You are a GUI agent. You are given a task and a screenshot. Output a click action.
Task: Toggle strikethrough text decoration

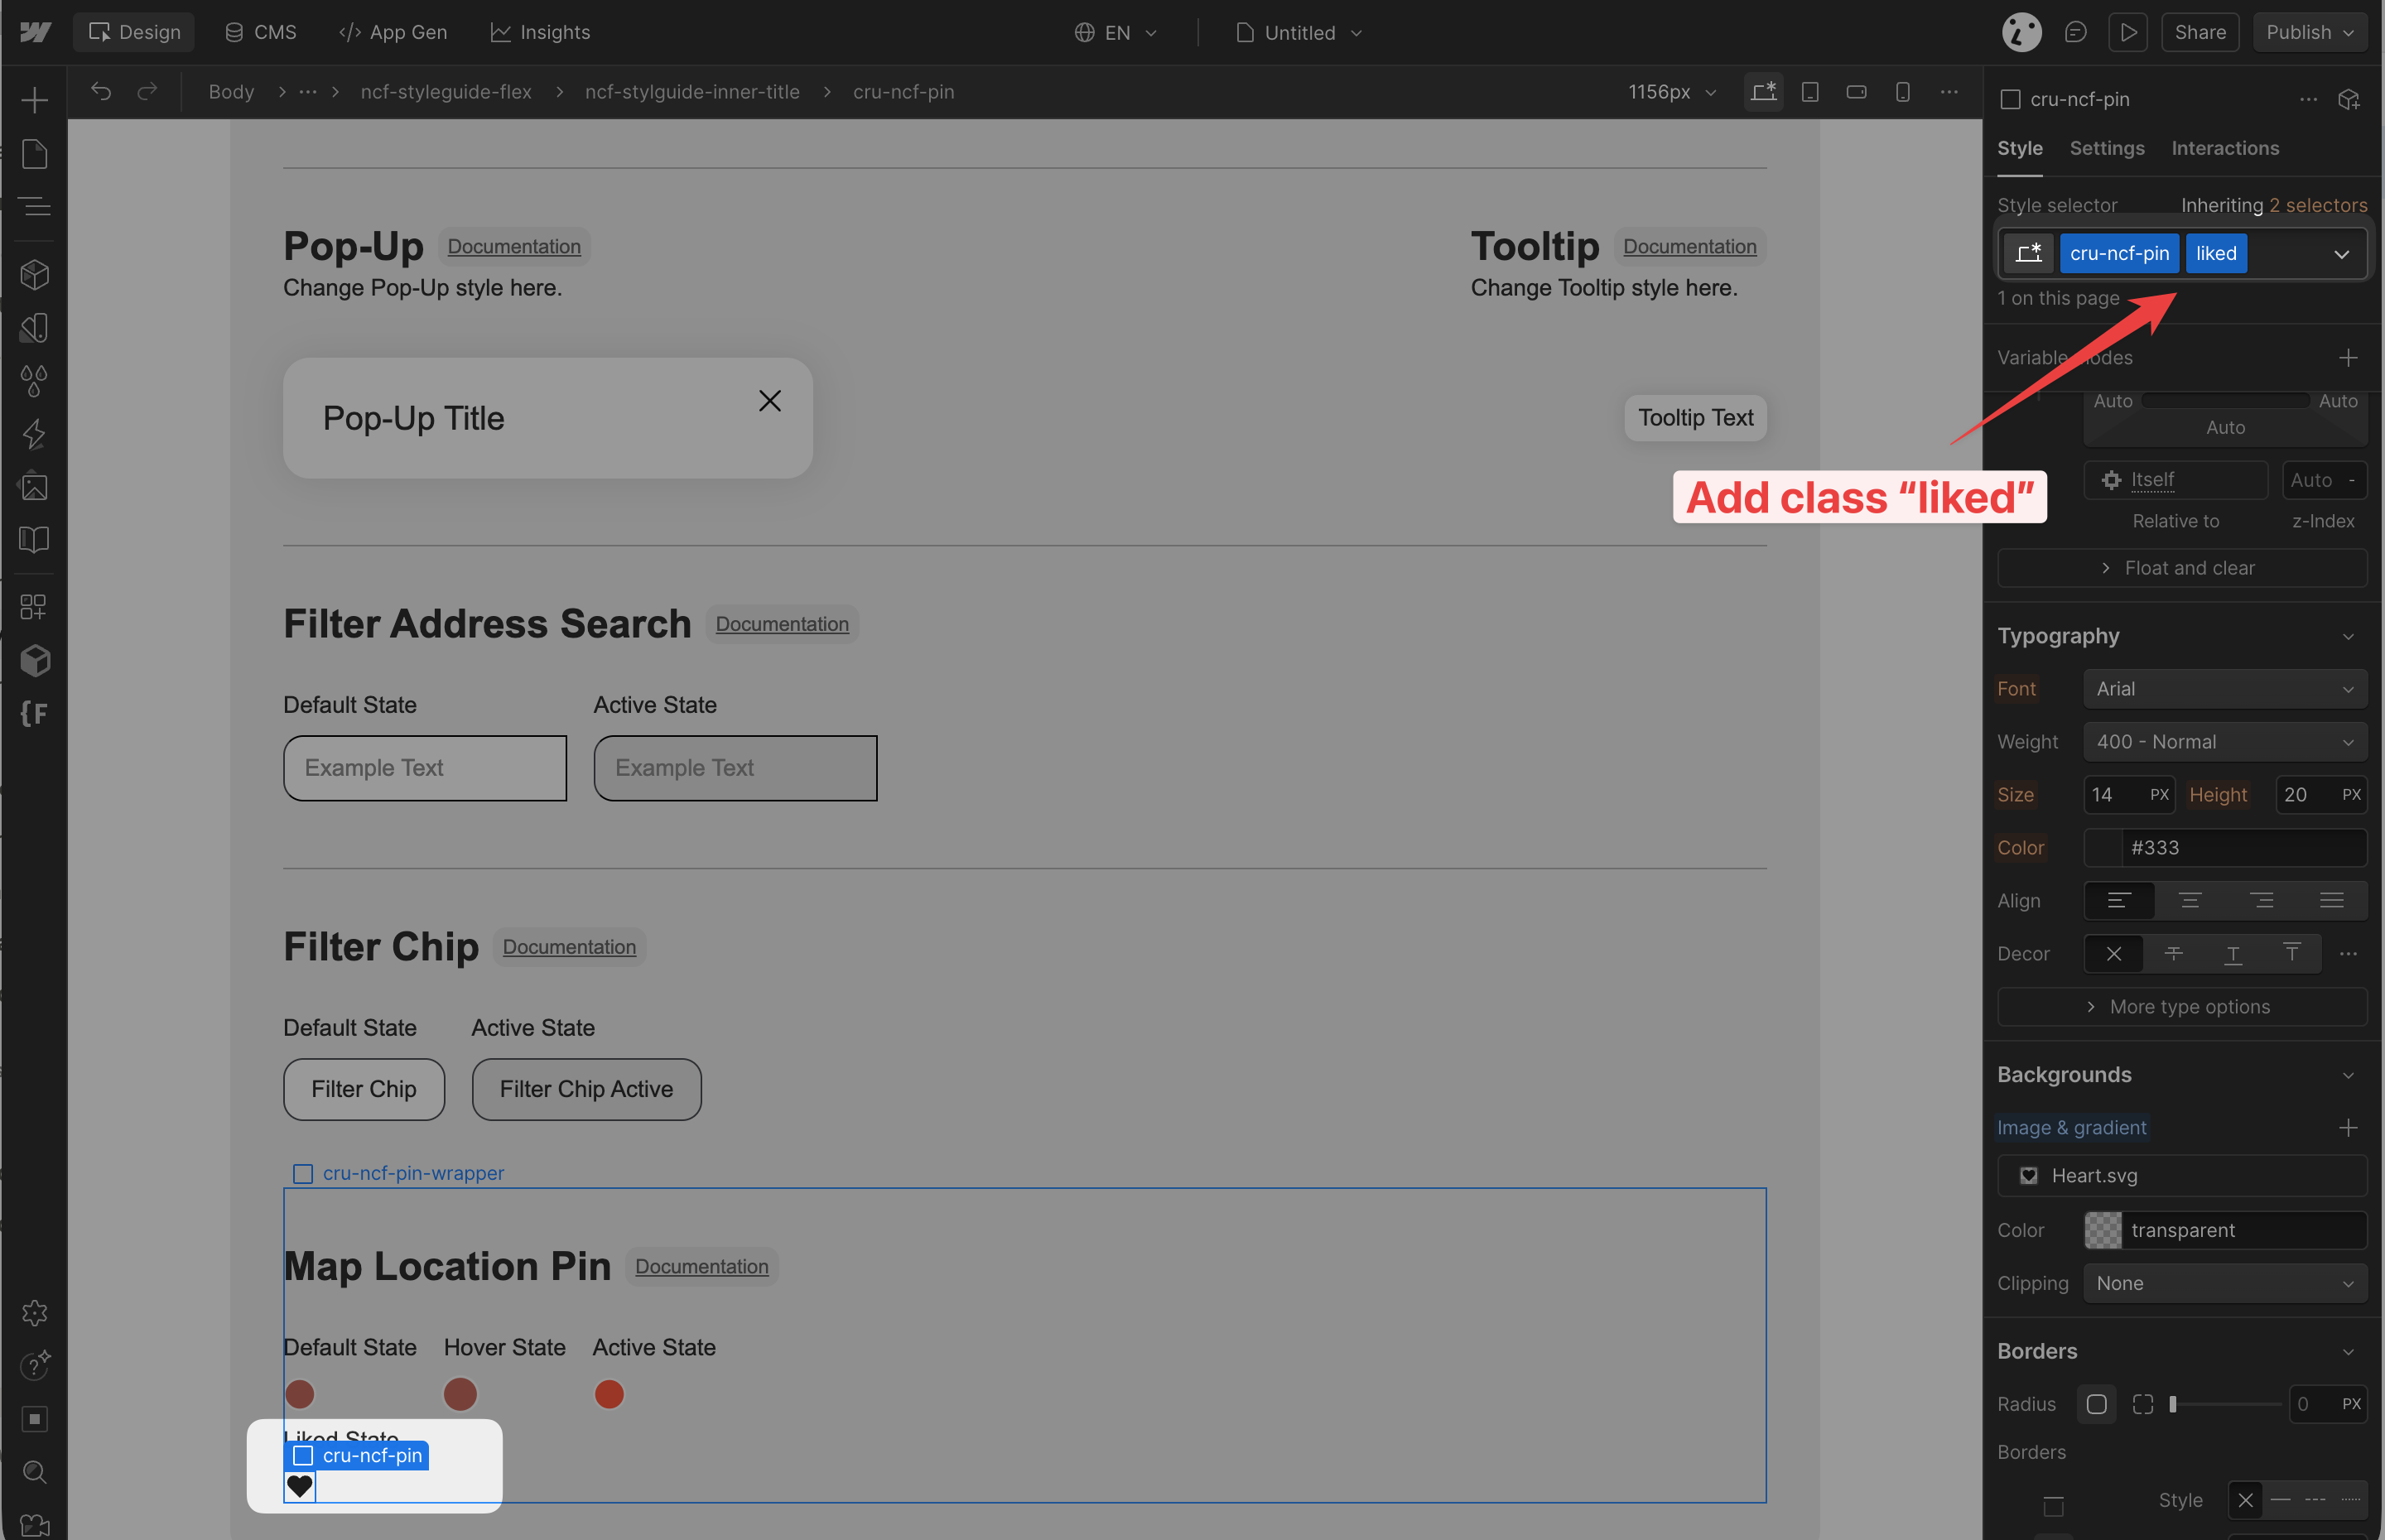pyautogui.click(x=2173, y=953)
